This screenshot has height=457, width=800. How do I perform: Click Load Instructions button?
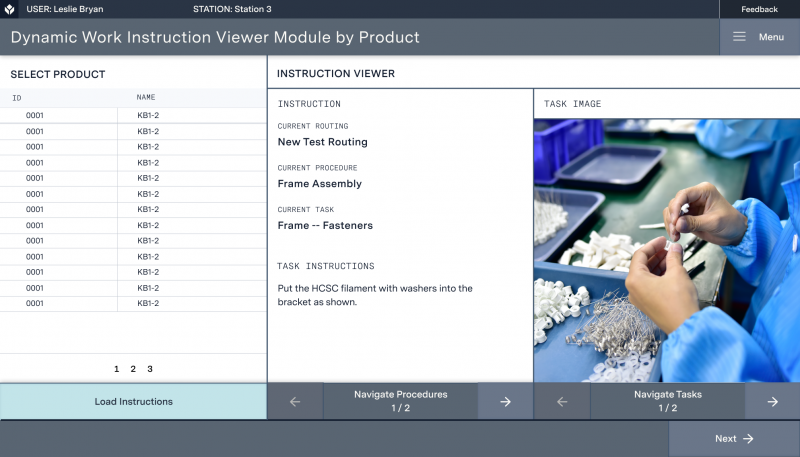(133, 401)
